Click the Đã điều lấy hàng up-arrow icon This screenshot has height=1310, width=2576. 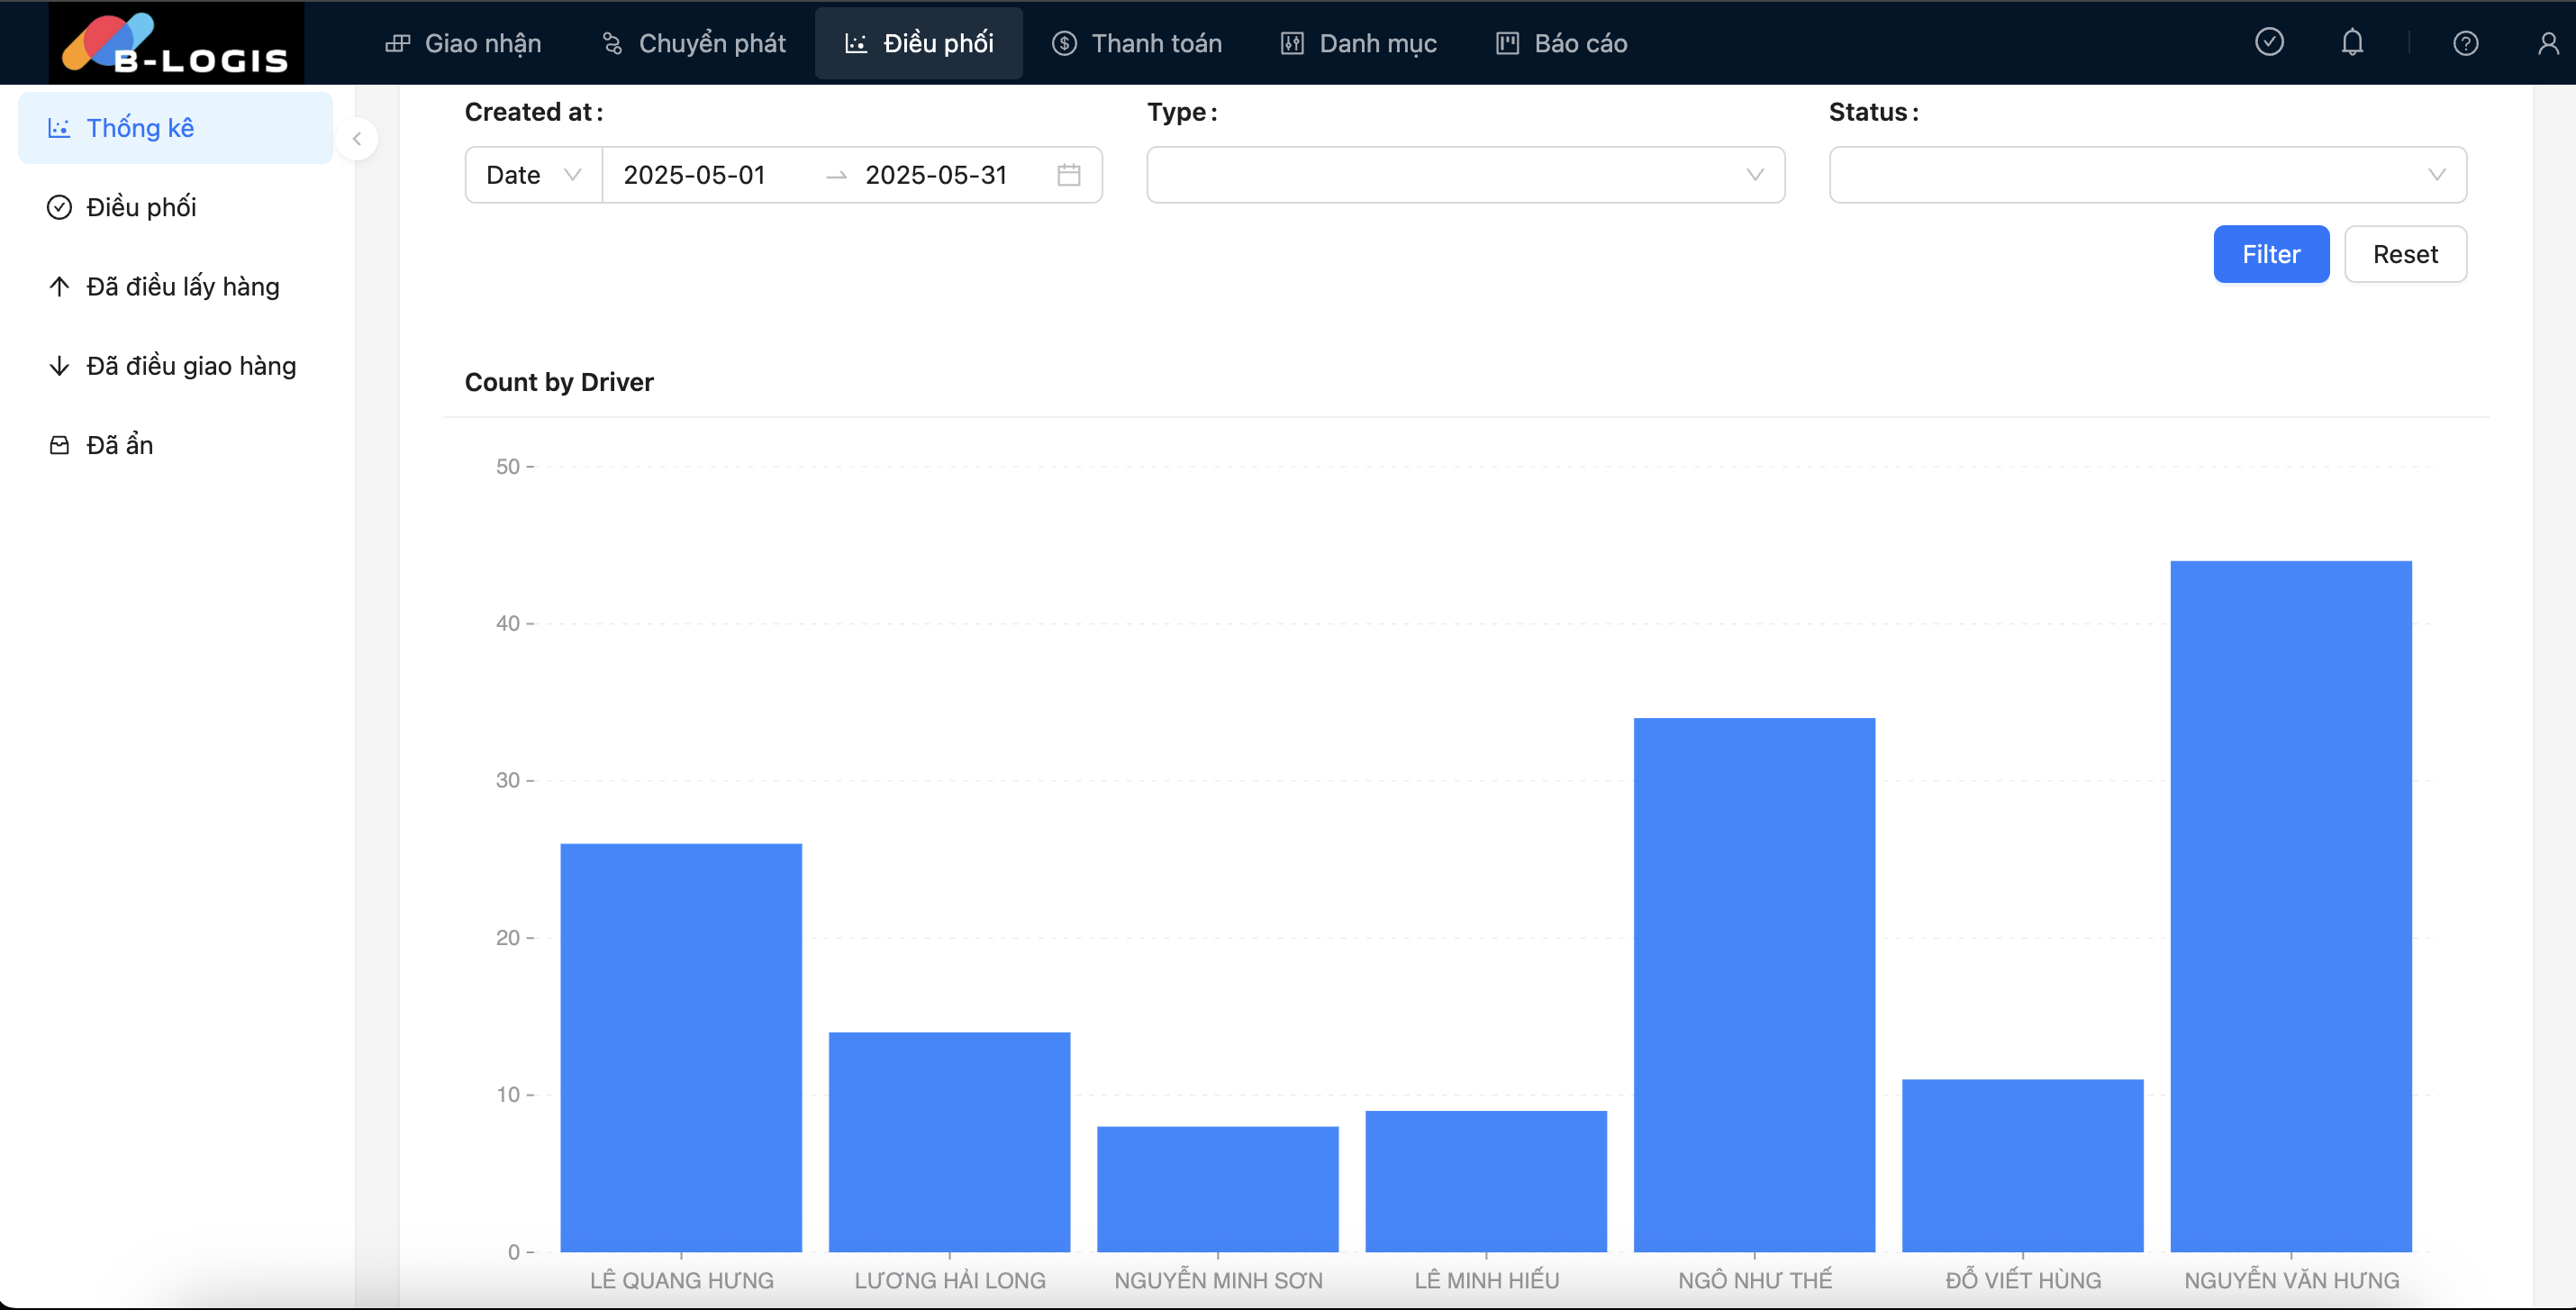59,286
